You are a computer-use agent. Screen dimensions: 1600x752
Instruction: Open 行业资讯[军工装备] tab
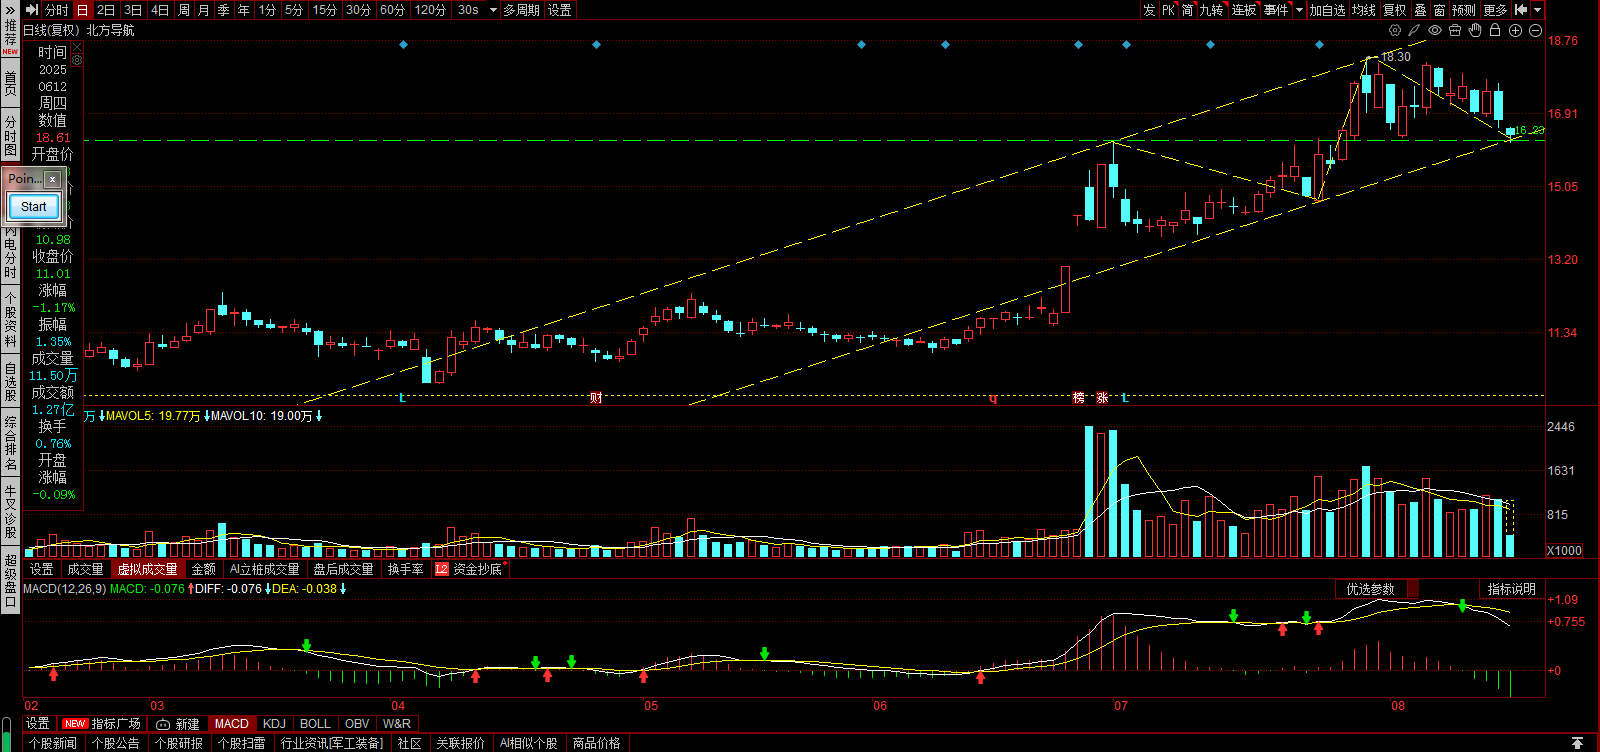pos(331,743)
